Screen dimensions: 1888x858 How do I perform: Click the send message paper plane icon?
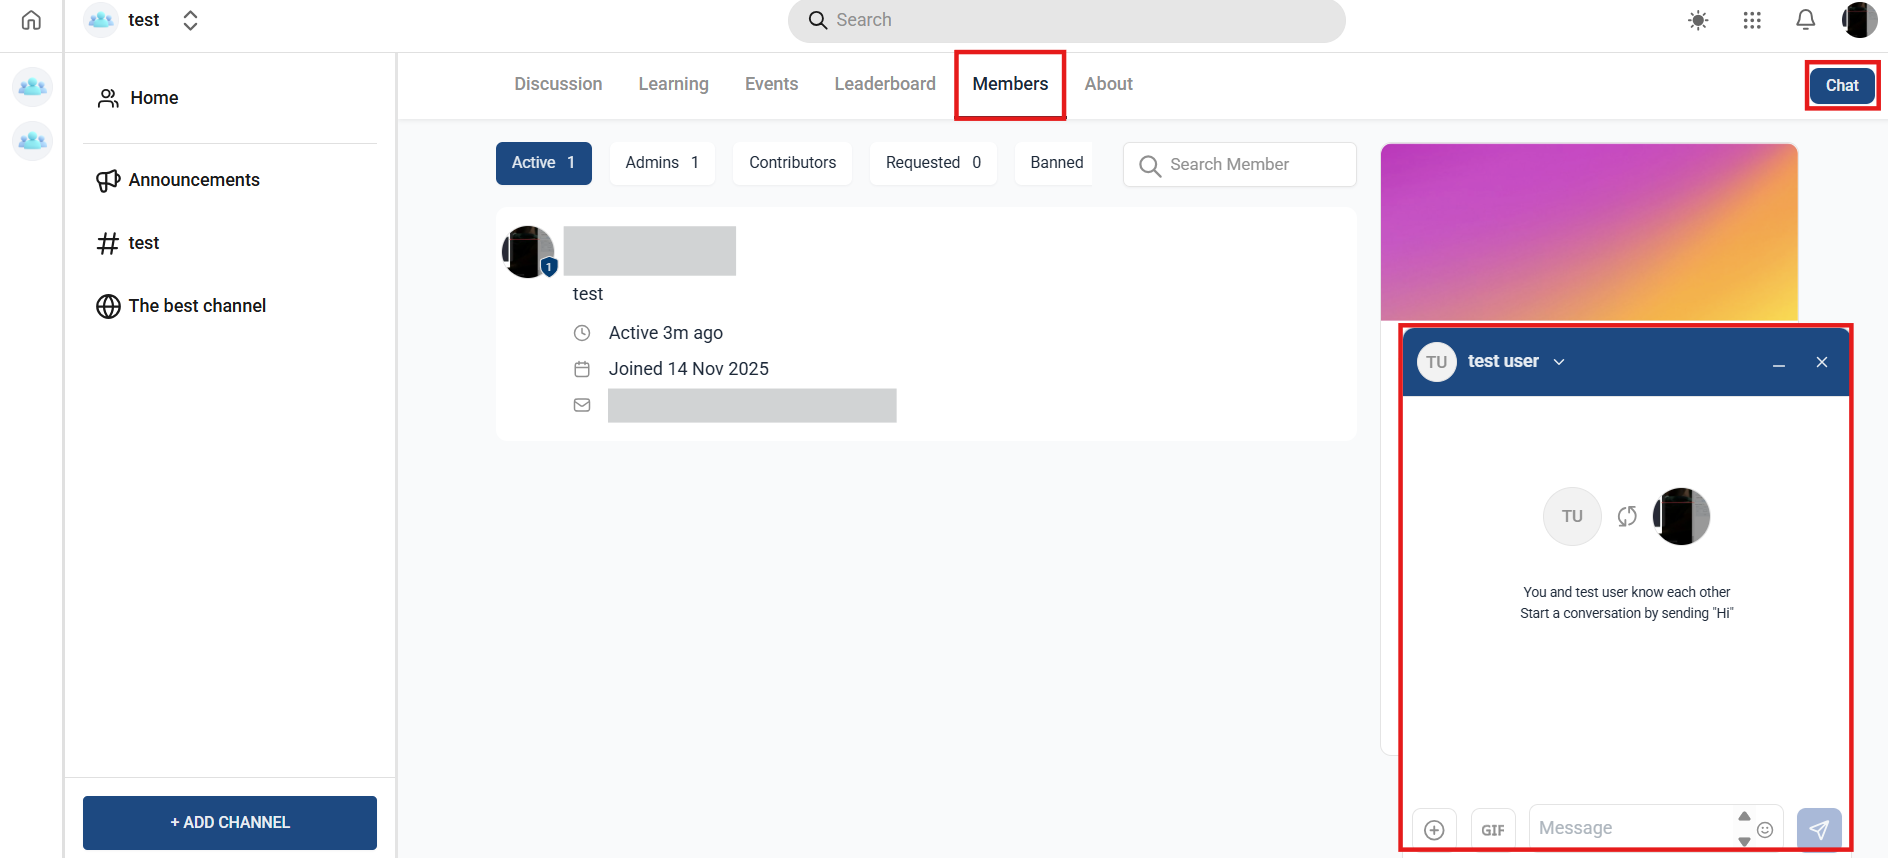point(1818,829)
